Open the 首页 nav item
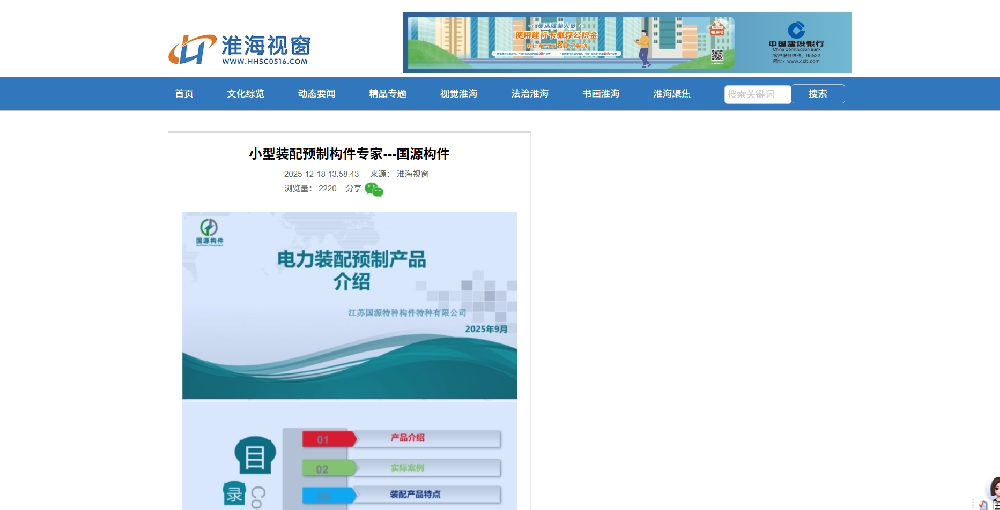Viewport: 1000px width, 510px height. click(184, 94)
